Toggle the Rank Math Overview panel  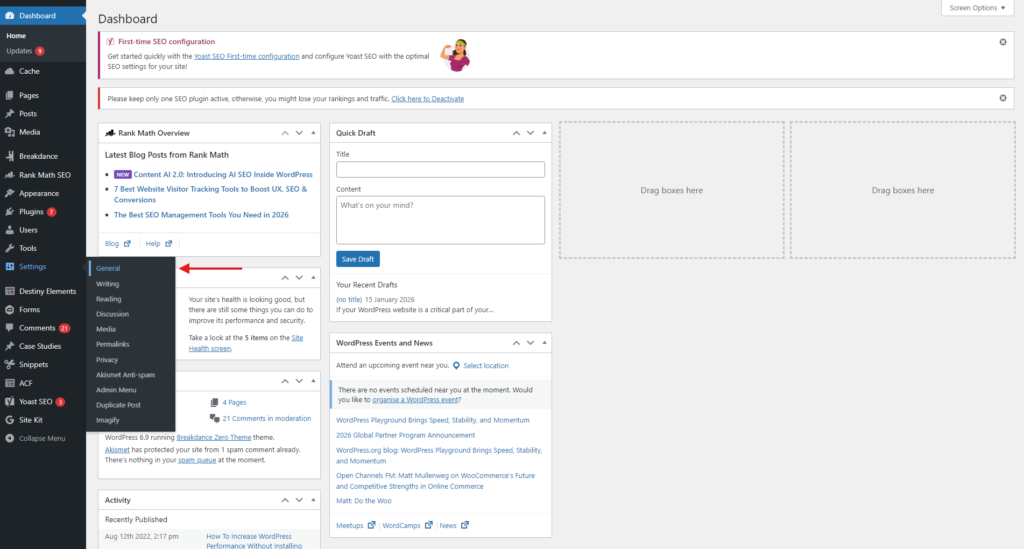point(313,133)
